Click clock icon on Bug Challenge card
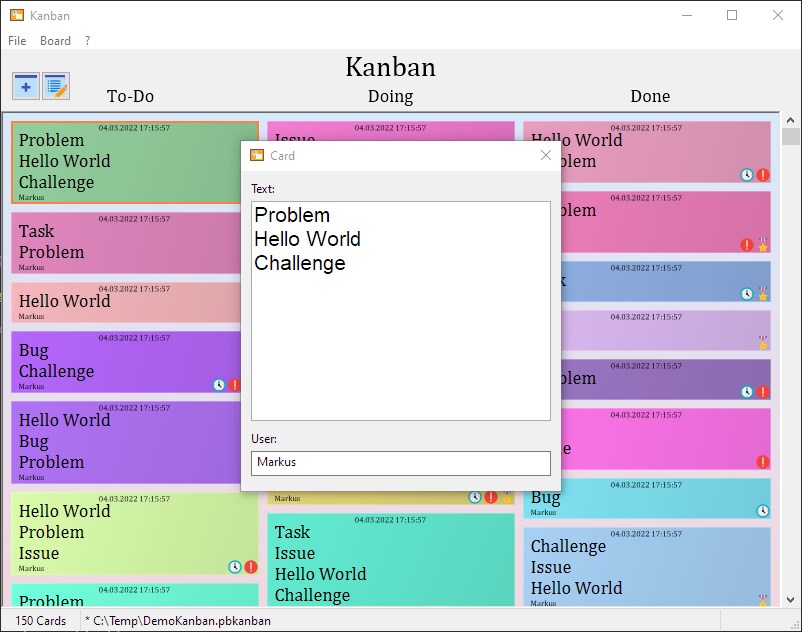The height and width of the screenshot is (632, 802). 219,385
